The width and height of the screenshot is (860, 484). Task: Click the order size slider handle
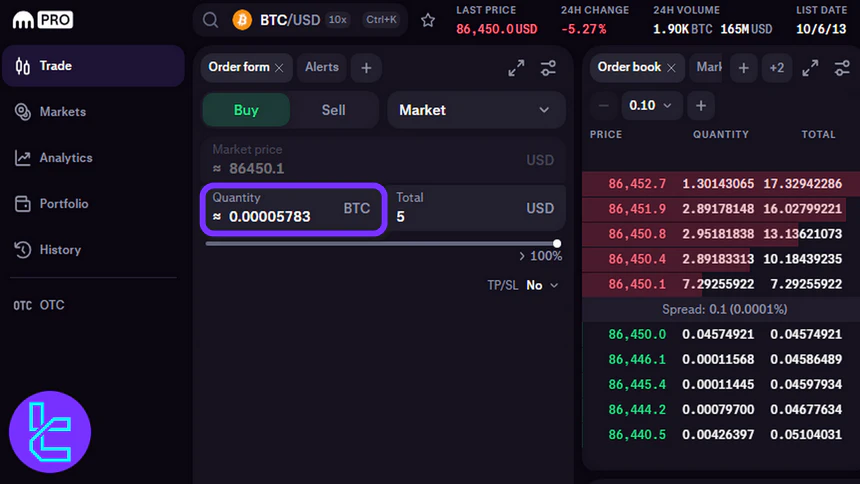point(557,243)
